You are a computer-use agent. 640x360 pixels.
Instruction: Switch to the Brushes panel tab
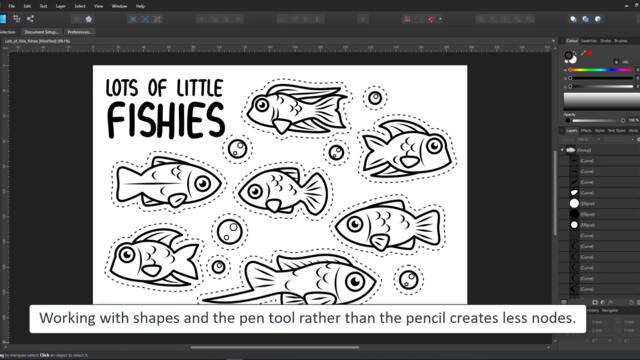pos(620,41)
